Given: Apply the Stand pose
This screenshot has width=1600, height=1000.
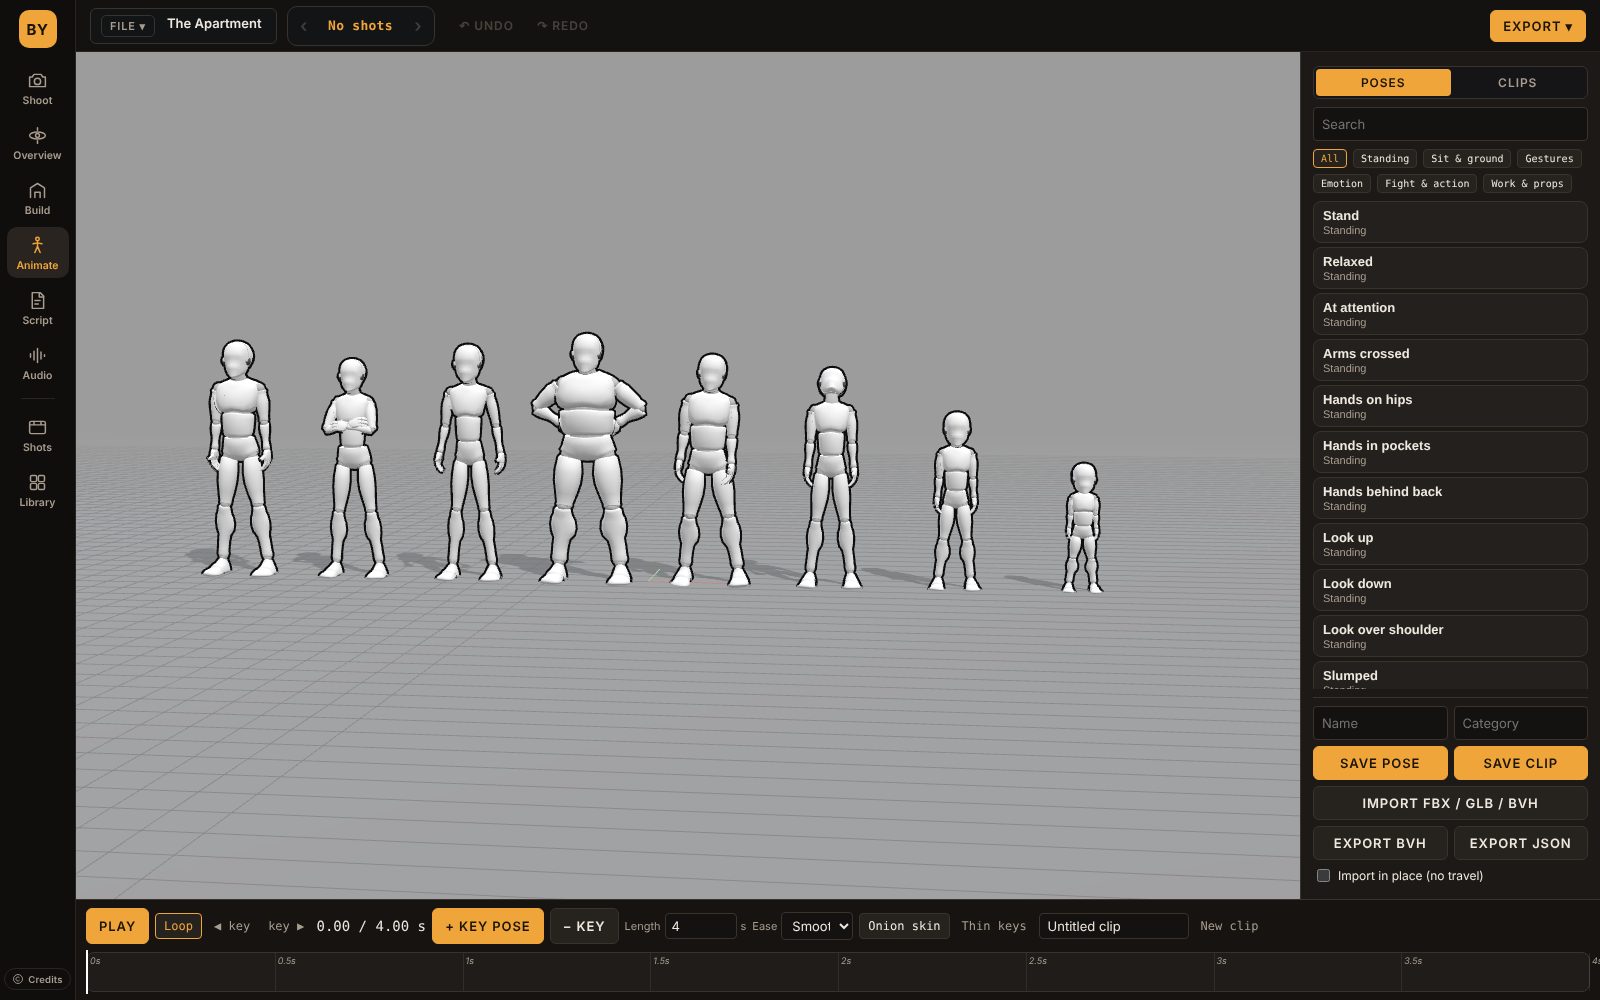Looking at the screenshot, I should point(1450,222).
